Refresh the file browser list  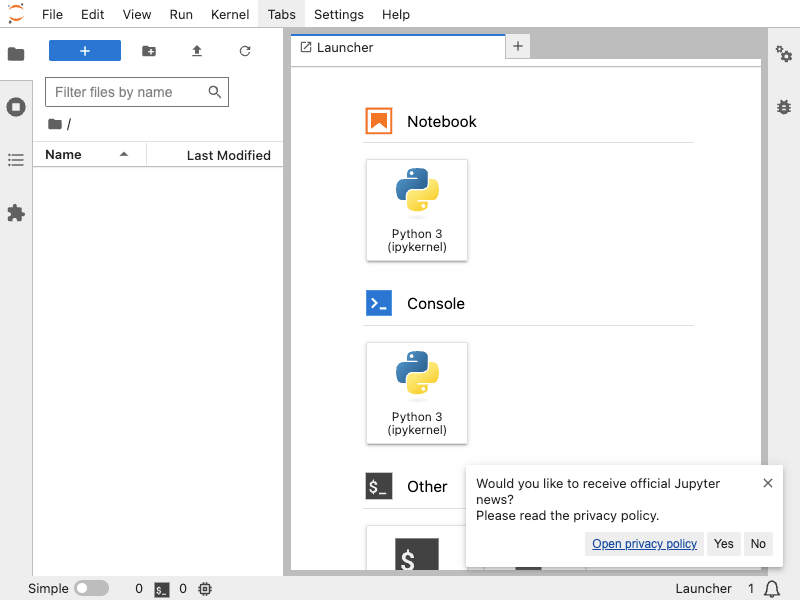[x=245, y=51]
